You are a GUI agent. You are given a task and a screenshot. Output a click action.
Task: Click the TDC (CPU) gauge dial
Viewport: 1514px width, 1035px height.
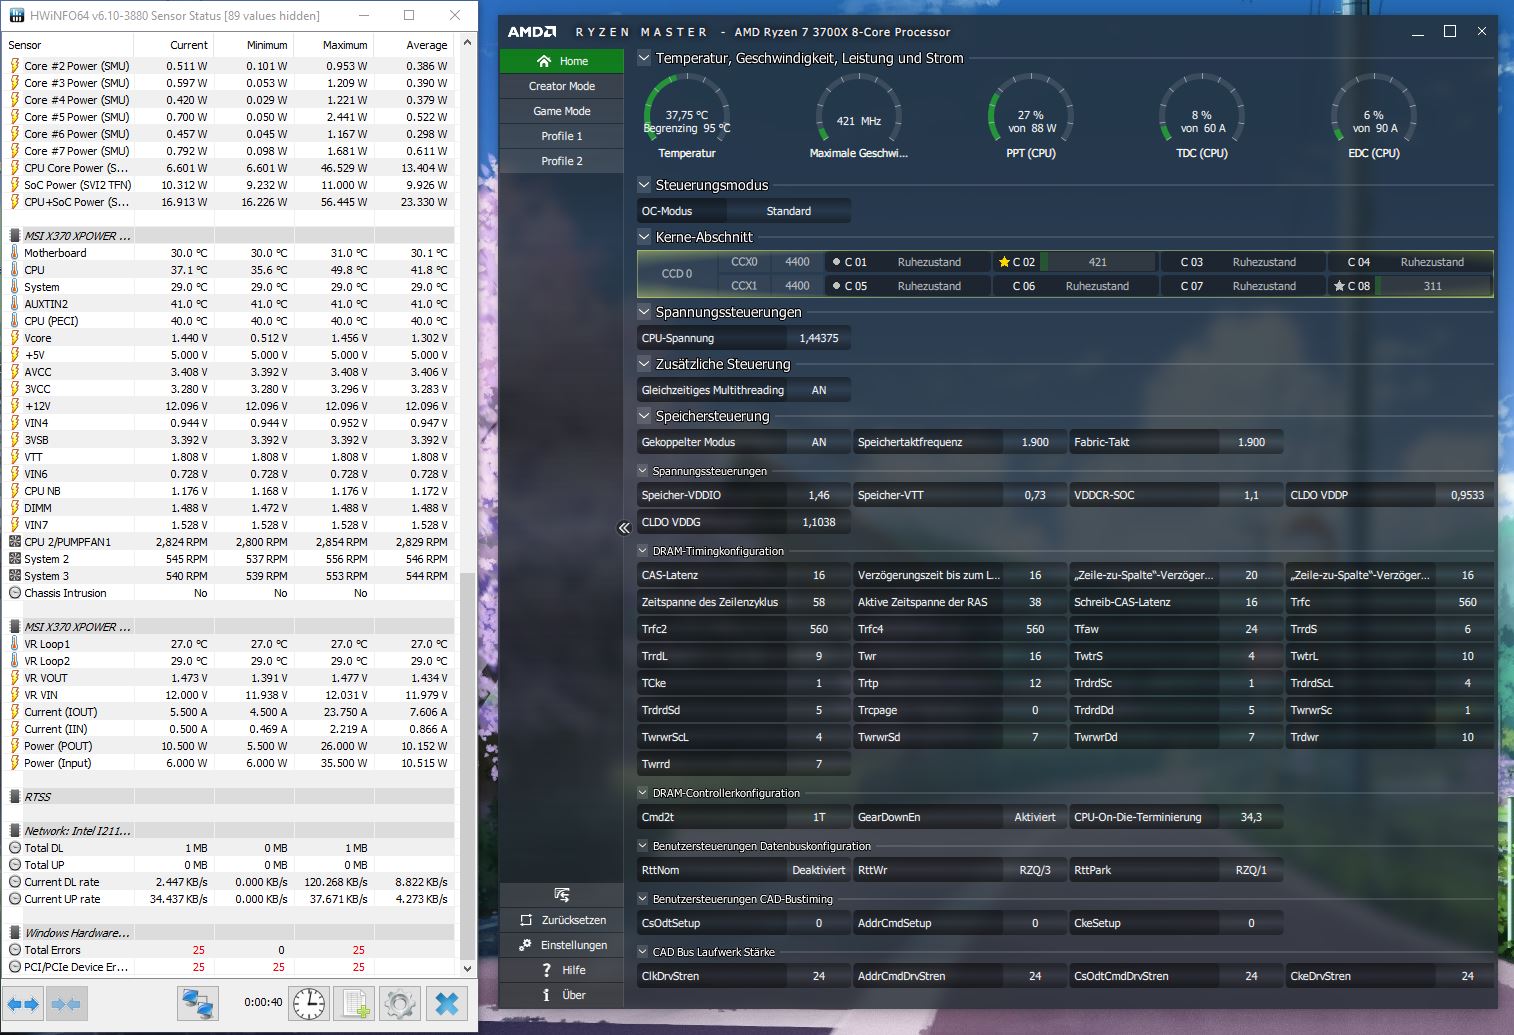coord(1202,116)
